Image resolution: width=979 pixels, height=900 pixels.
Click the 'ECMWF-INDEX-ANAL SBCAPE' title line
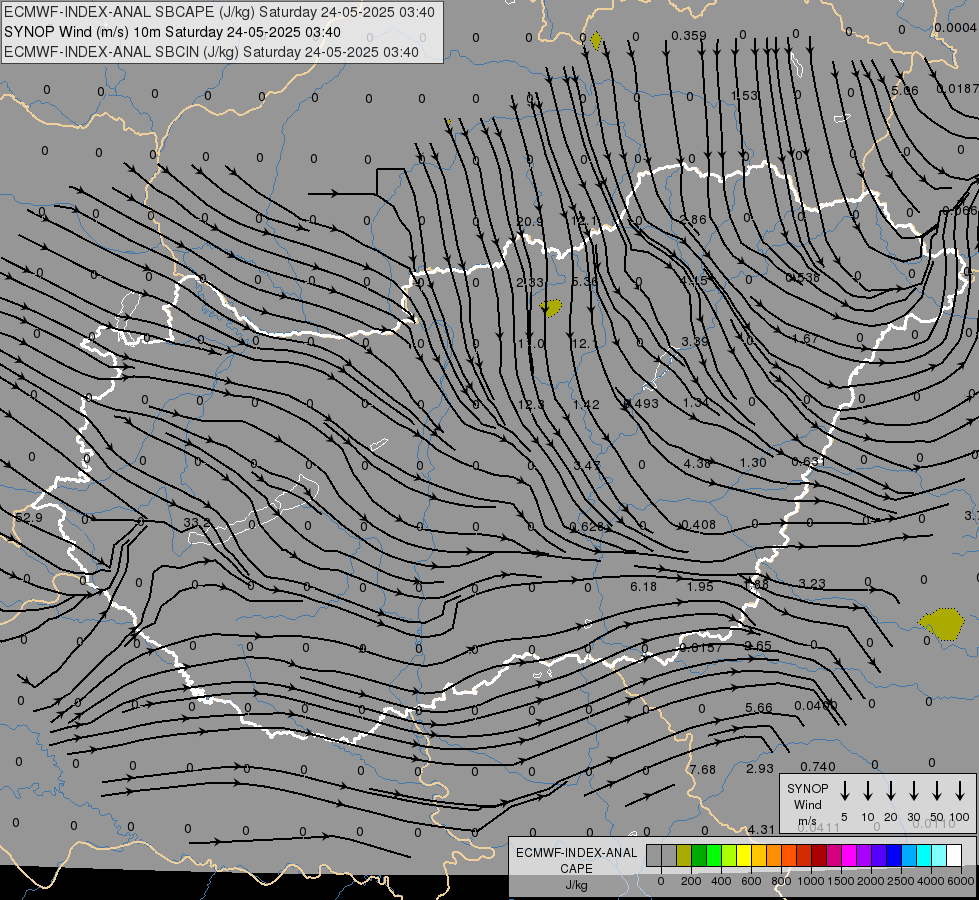219,12
